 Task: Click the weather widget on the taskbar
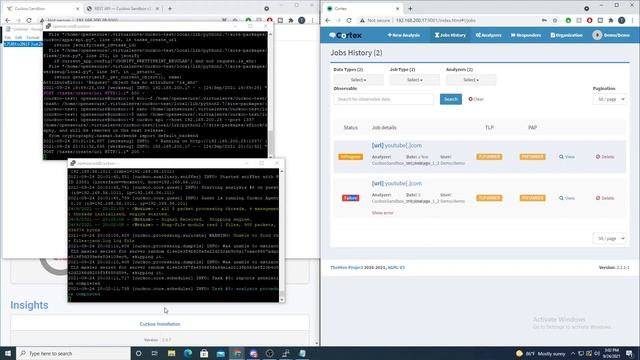click(x=540, y=353)
